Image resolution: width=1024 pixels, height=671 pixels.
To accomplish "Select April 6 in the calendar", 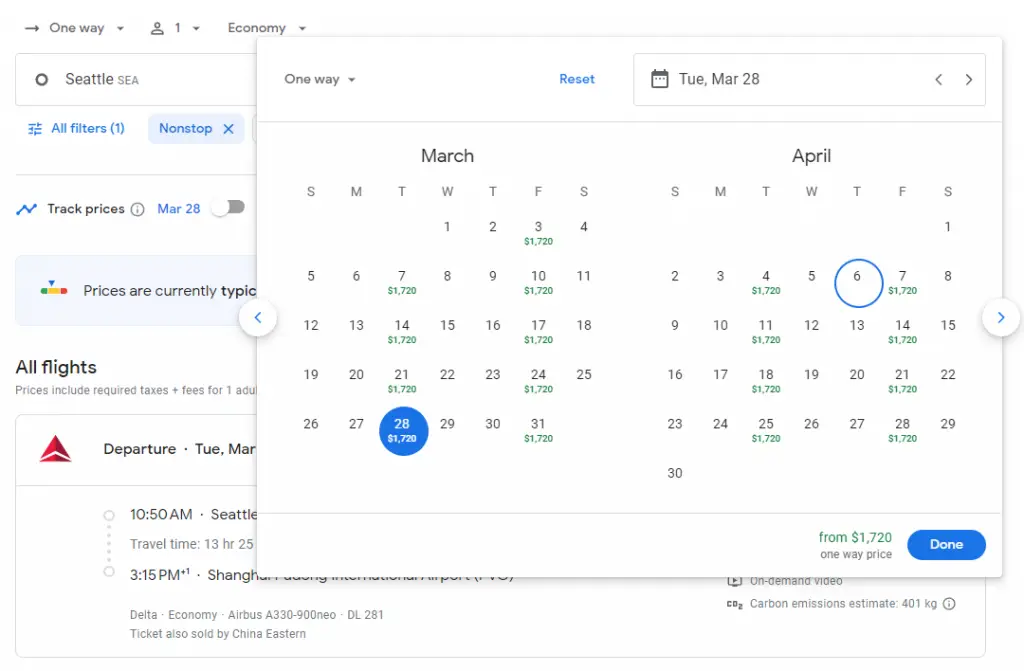I will pyautogui.click(x=857, y=283).
